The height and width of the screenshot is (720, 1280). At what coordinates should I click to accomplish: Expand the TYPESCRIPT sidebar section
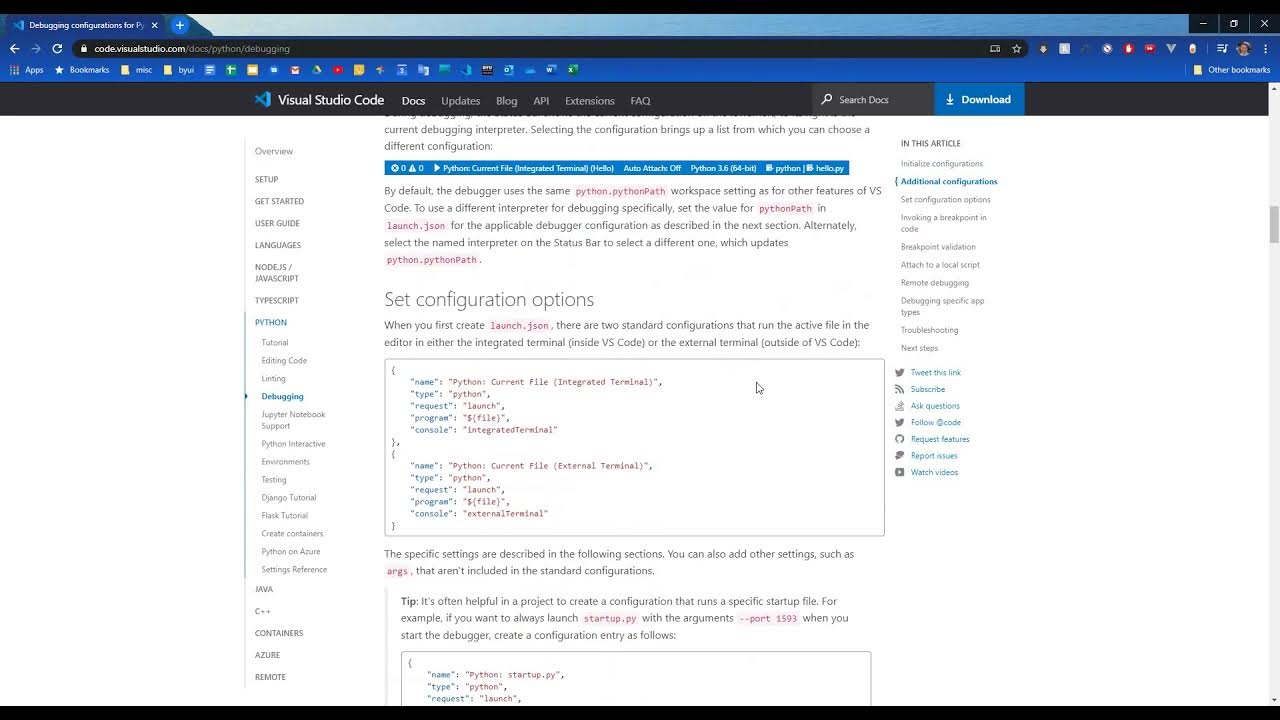(x=276, y=300)
